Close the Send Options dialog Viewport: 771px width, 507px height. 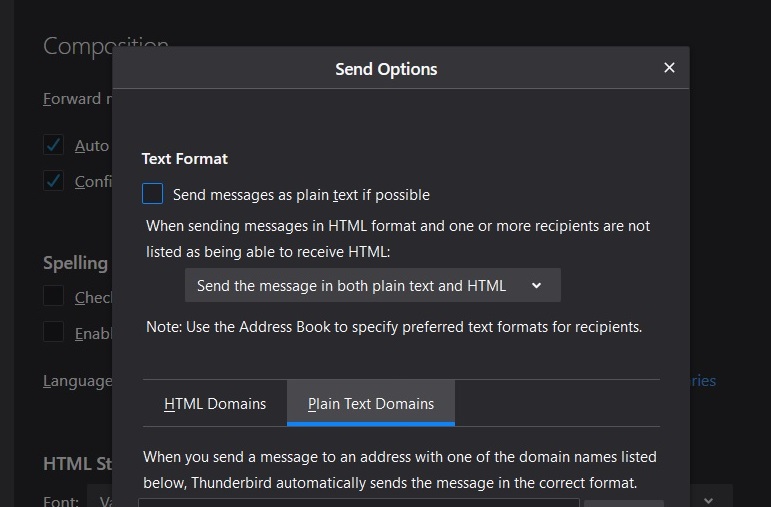669,68
